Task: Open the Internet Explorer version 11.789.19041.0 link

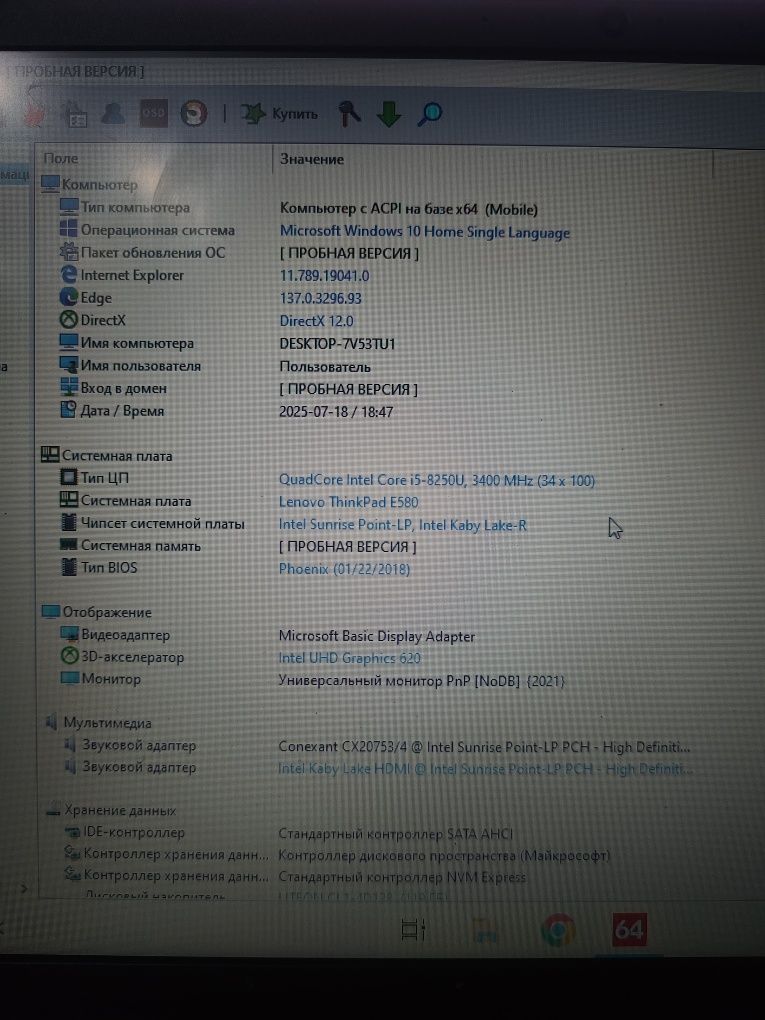Action: 324,276
